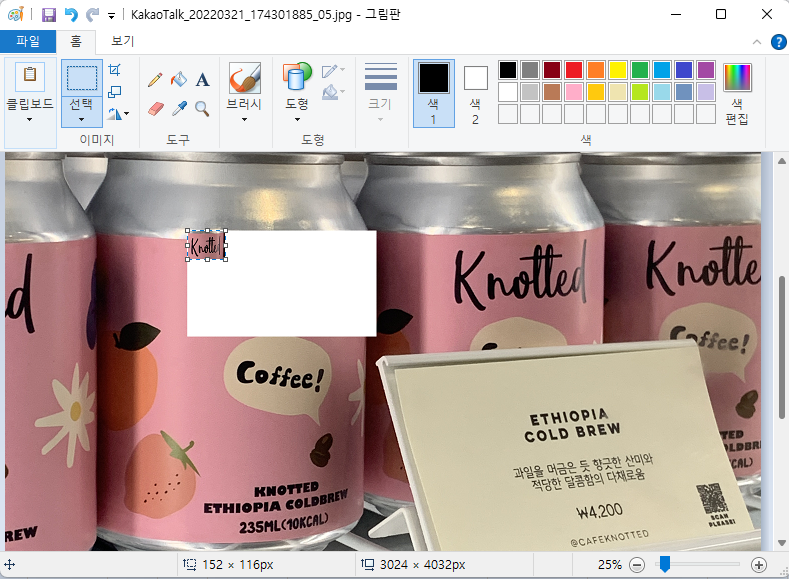Viewport: 789px width, 579px height.
Task: Expand the 도형 dropdown arrow
Action: coord(297,120)
